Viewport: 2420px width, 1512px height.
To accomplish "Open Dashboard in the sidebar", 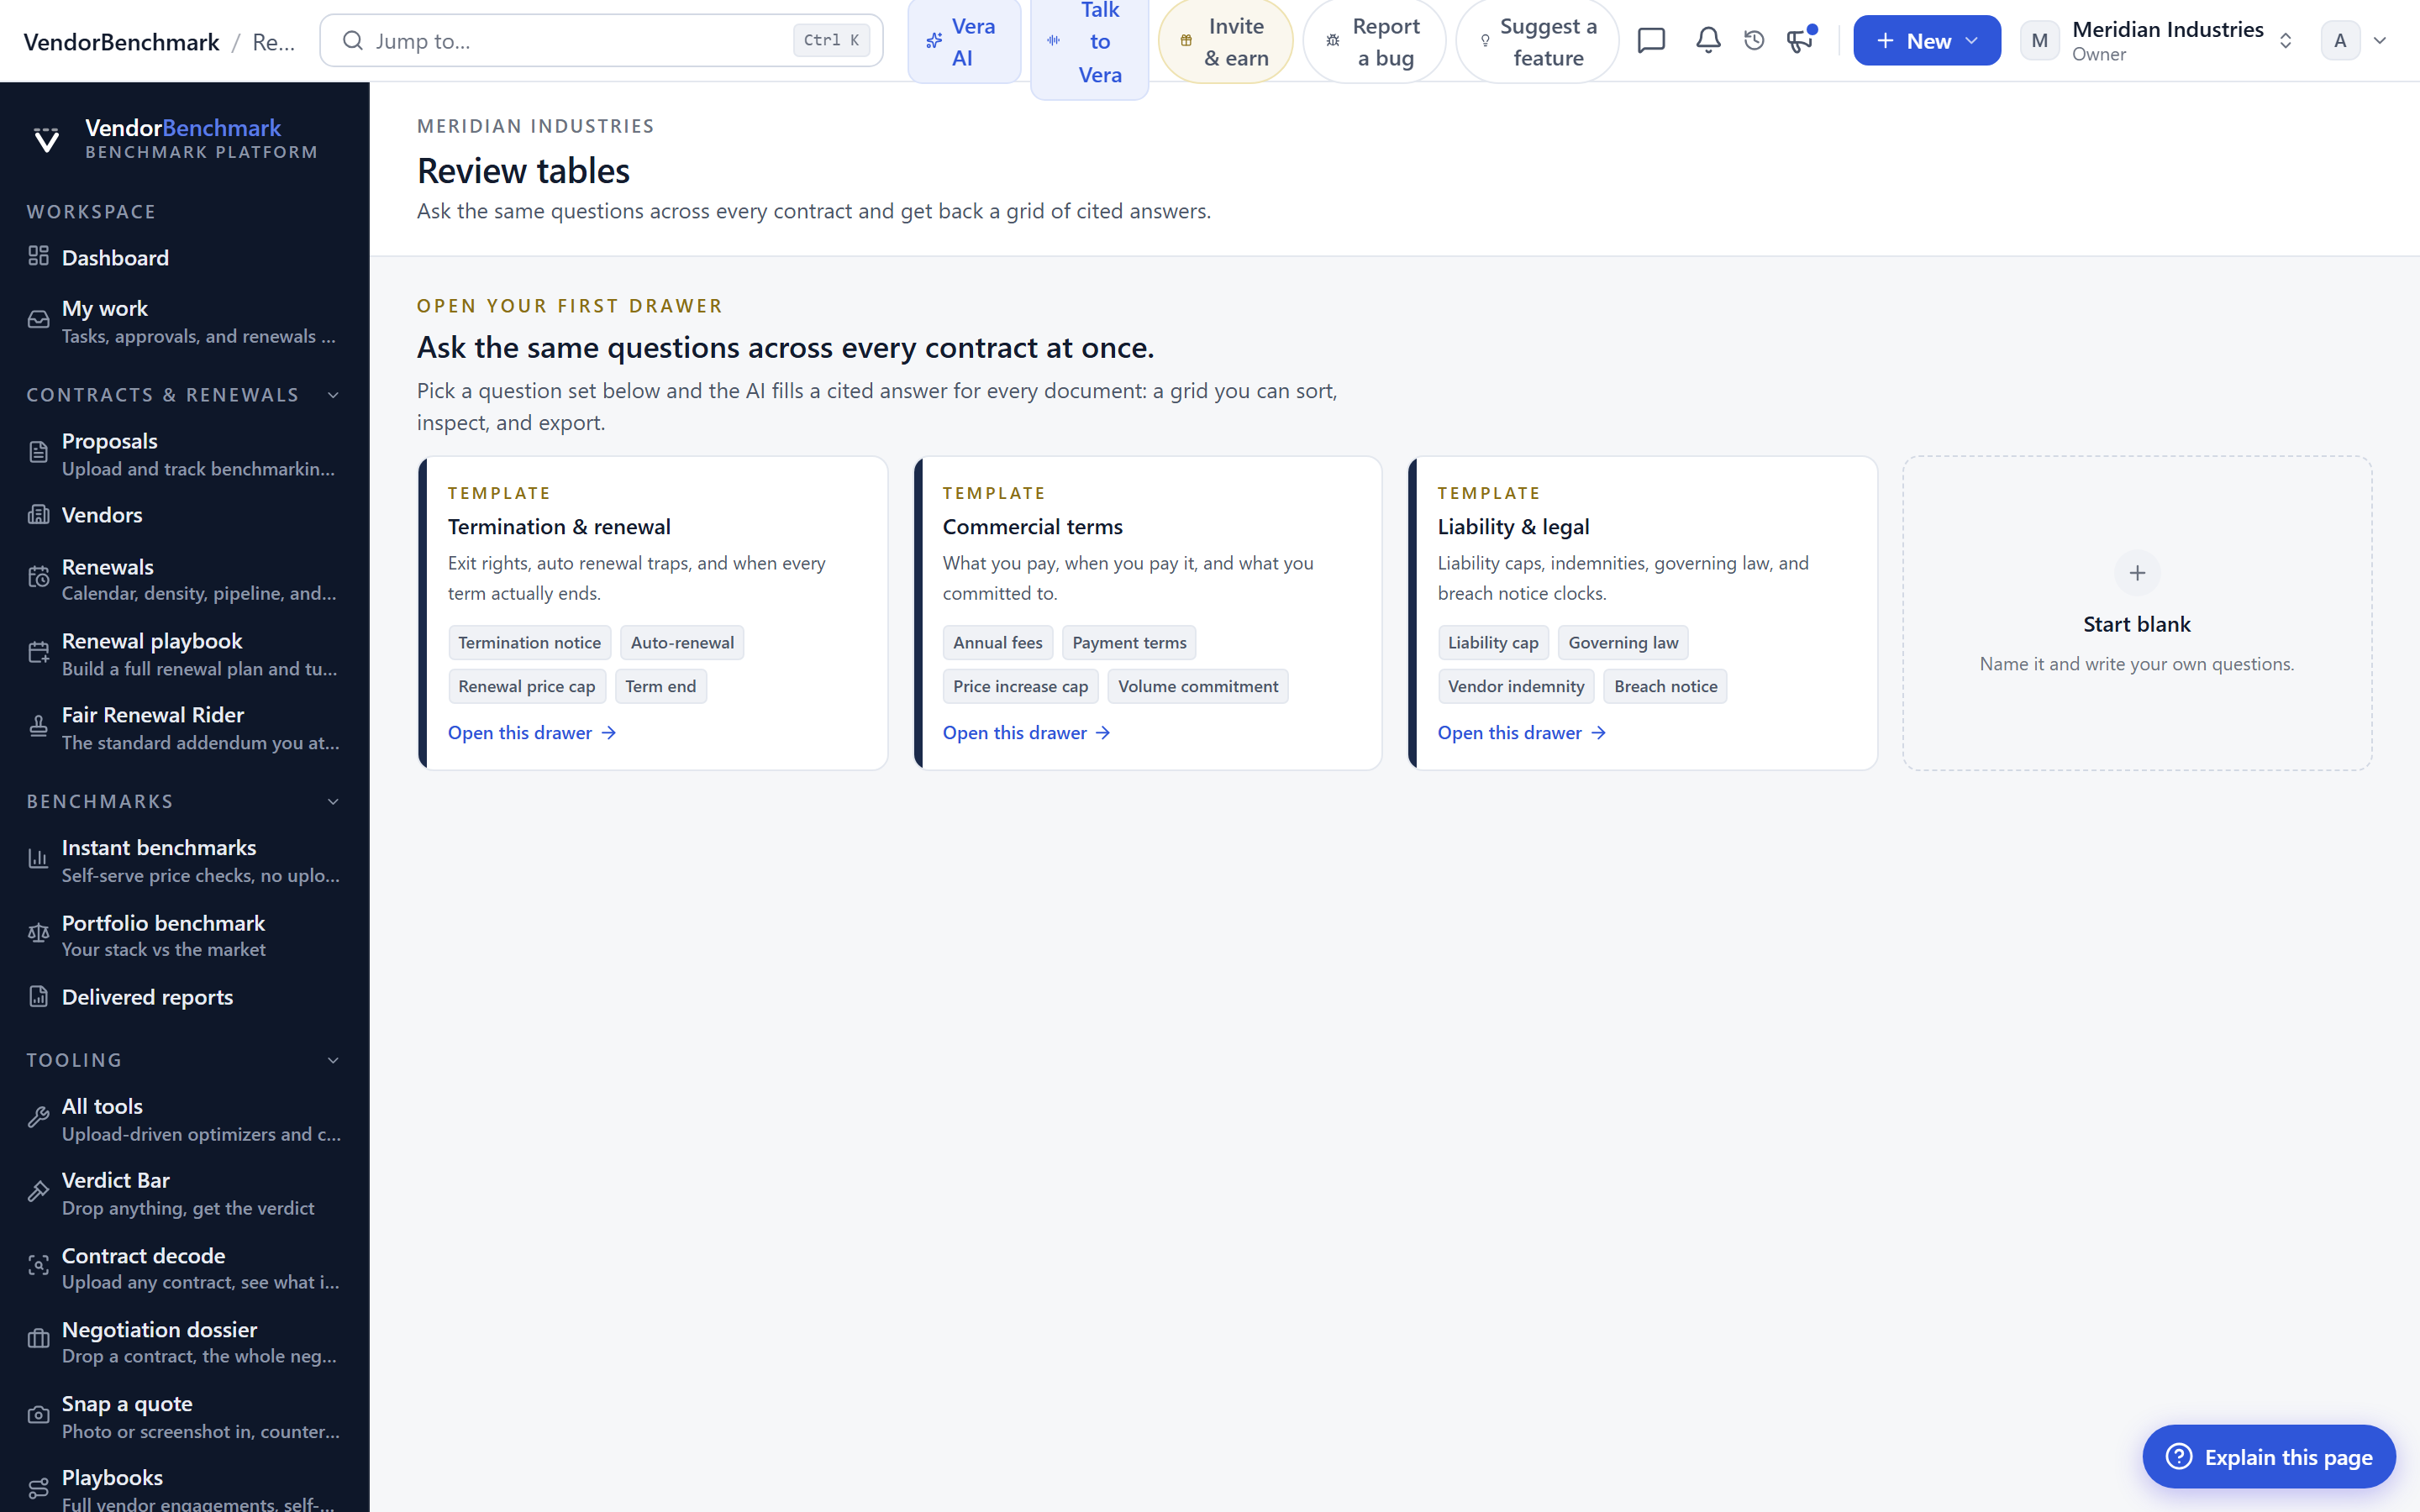I will pyautogui.click(x=185, y=257).
